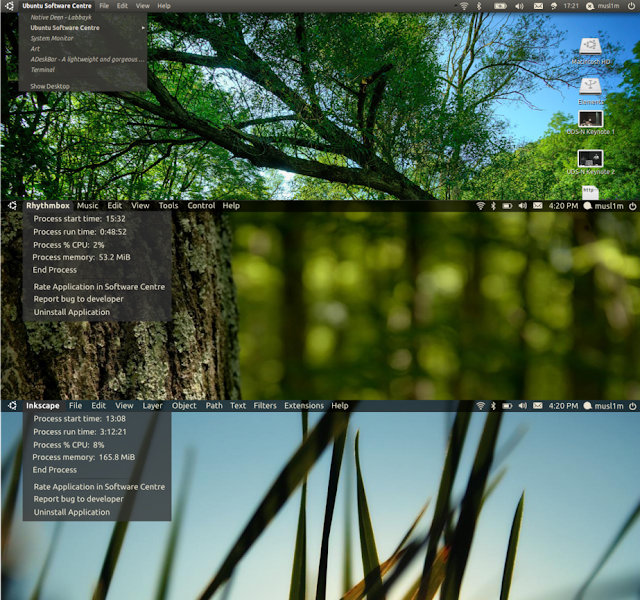The height and width of the screenshot is (600, 640).
Task: Click power icon in the Inkscape panel
Action: click(633, 406)
